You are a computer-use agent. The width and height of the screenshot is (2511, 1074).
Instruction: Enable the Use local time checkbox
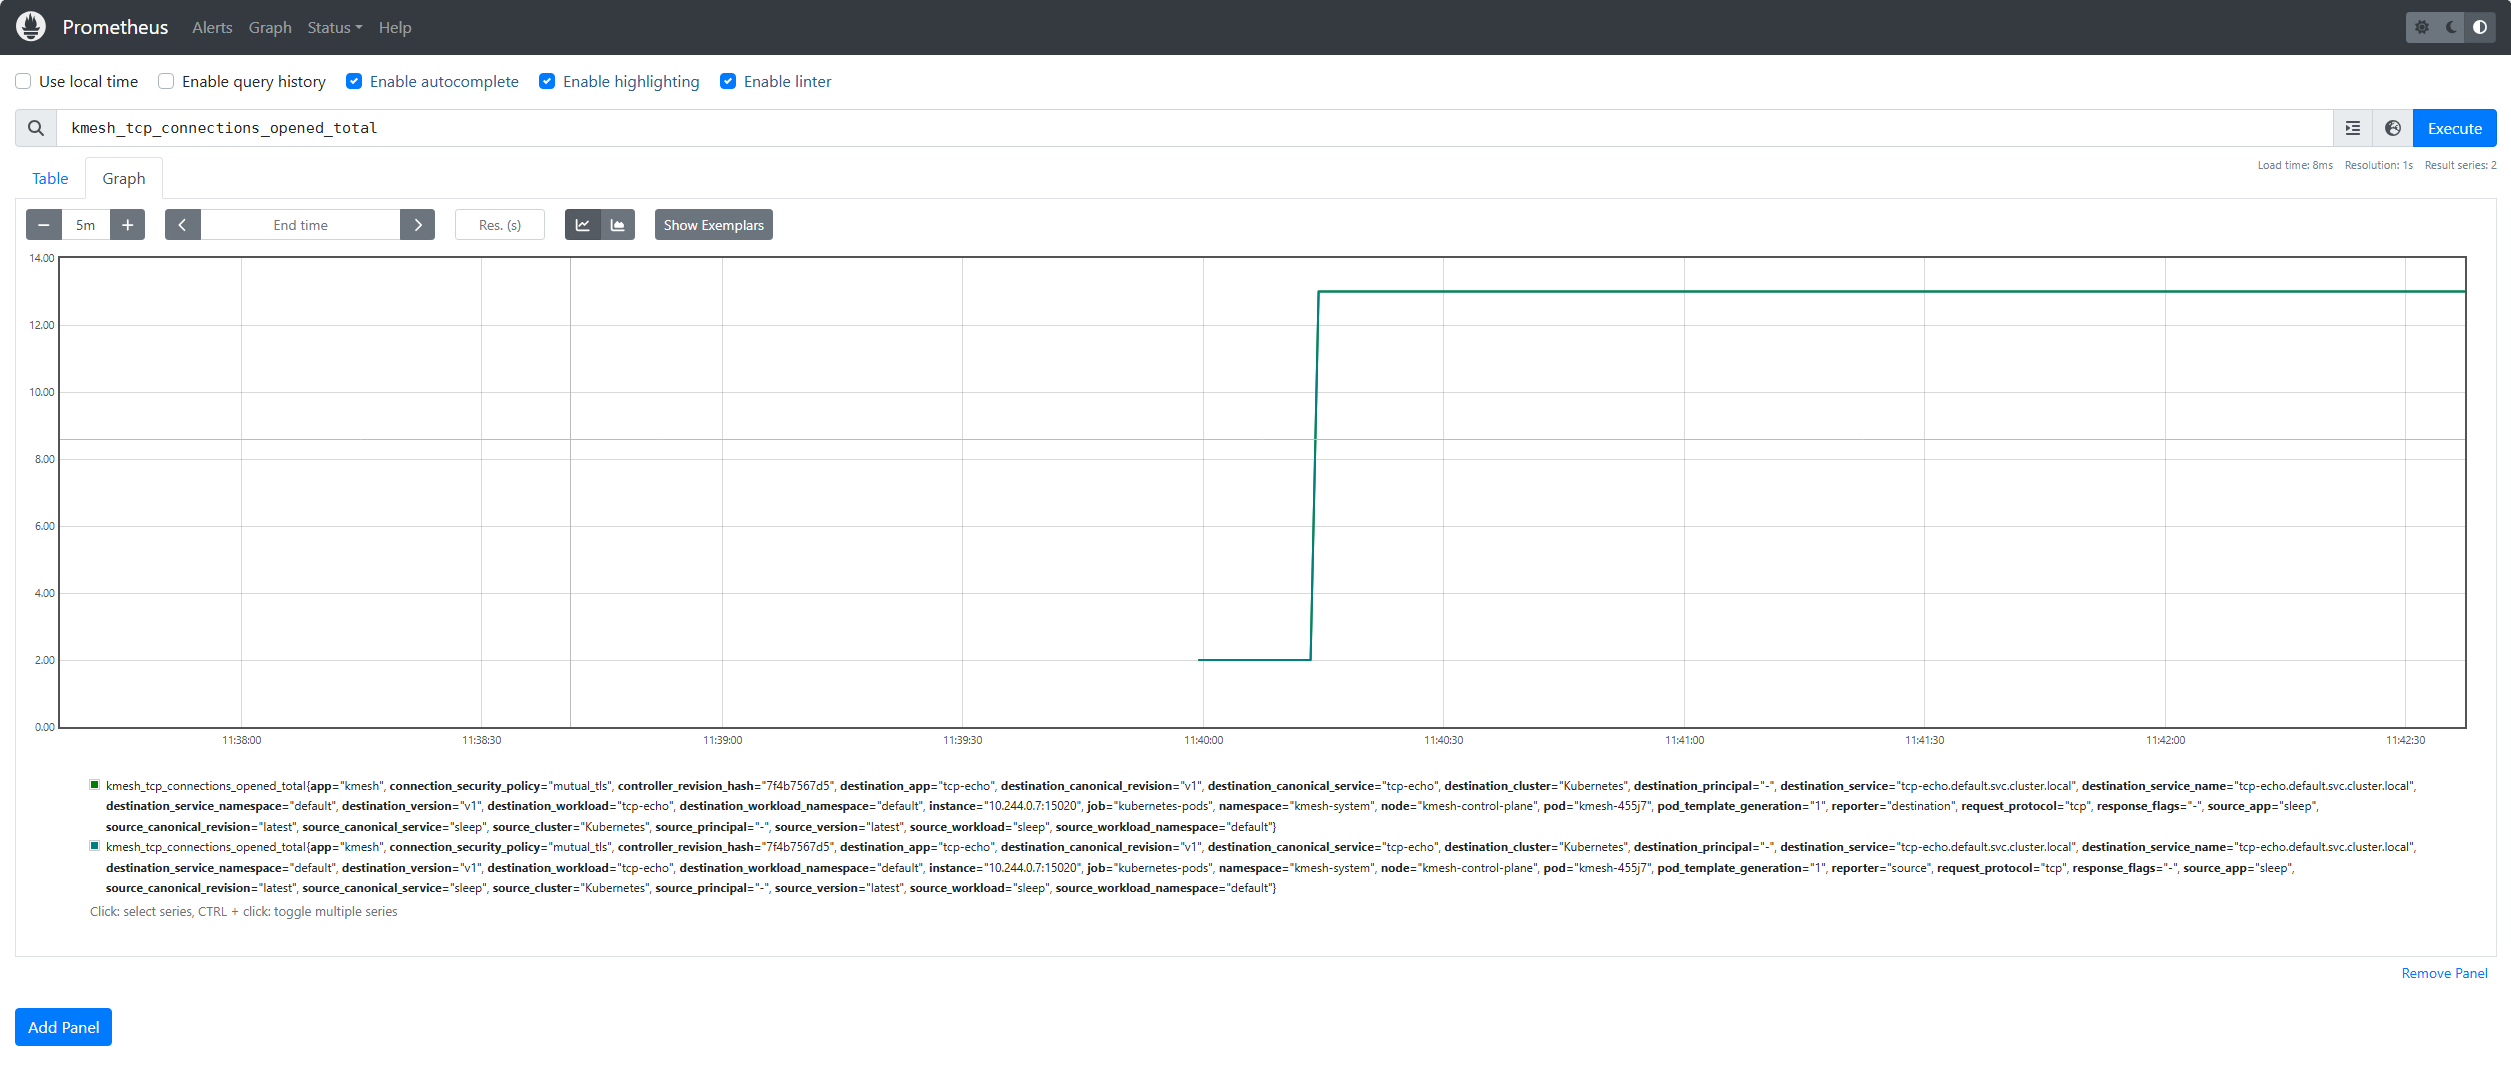coord(23,82)
